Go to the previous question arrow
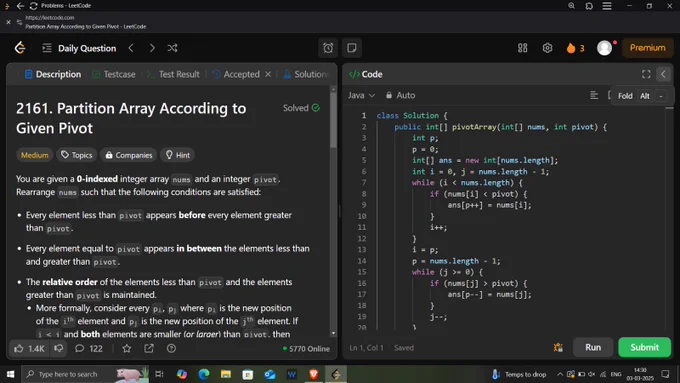Viewport: 680px width, 383px height. coord(131,48)
